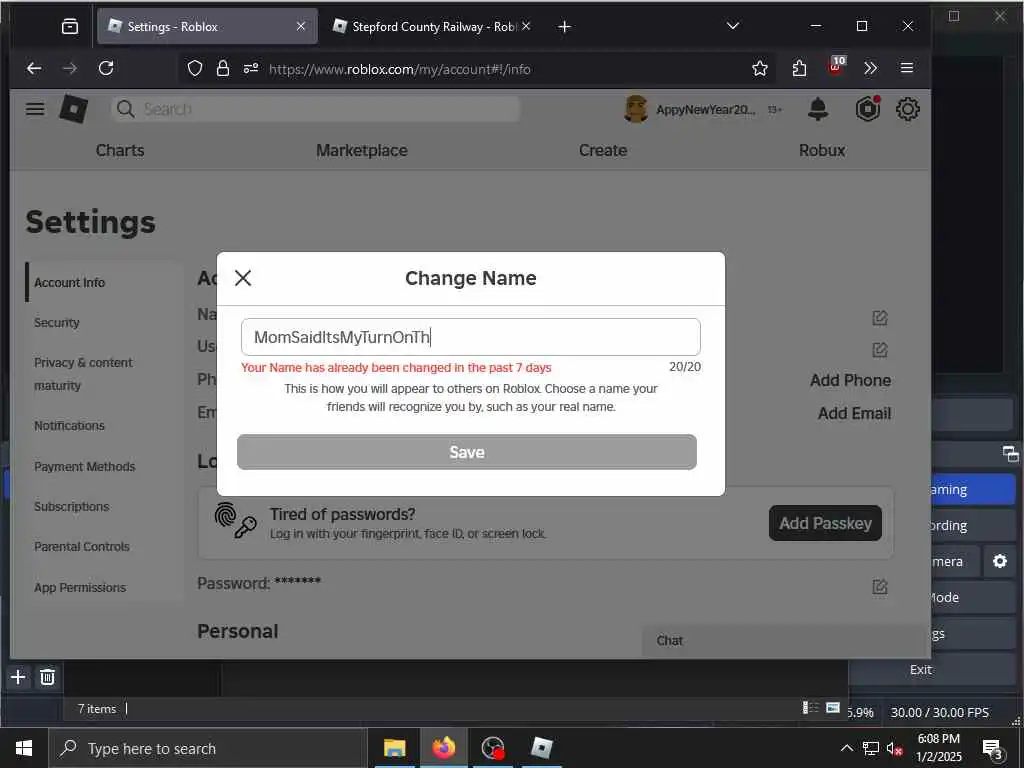
Task: Click the display name edit pencil icon
Action: point(880,318)
